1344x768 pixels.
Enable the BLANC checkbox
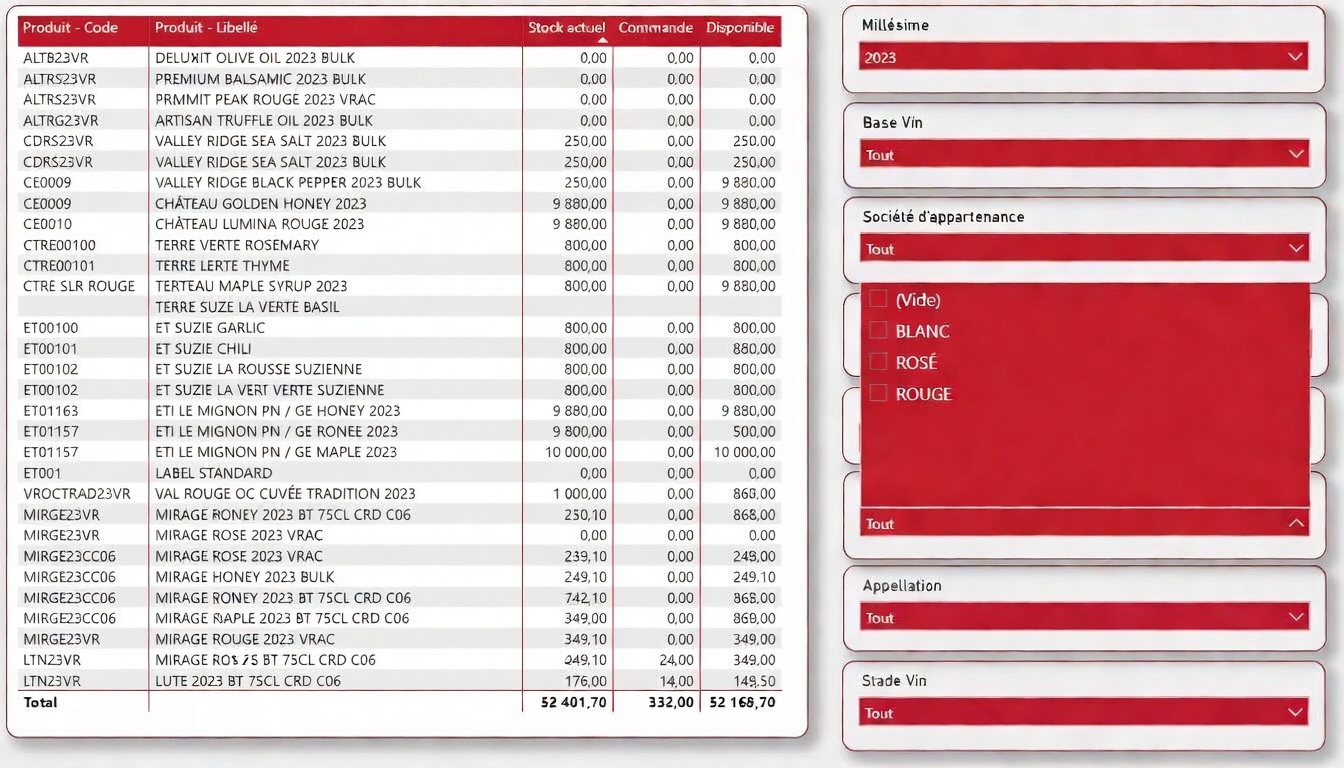coord(878,331)
